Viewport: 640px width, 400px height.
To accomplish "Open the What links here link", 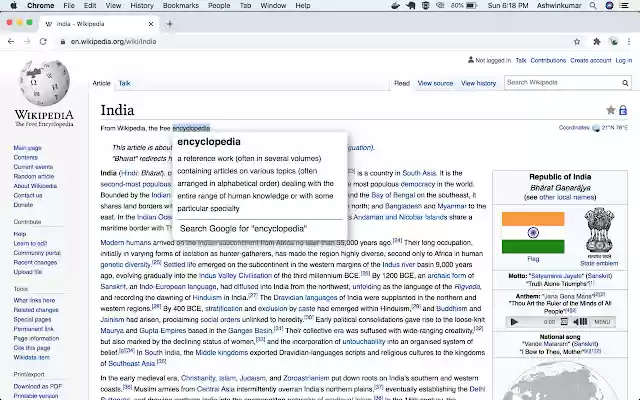I will (x=34, y=300).
